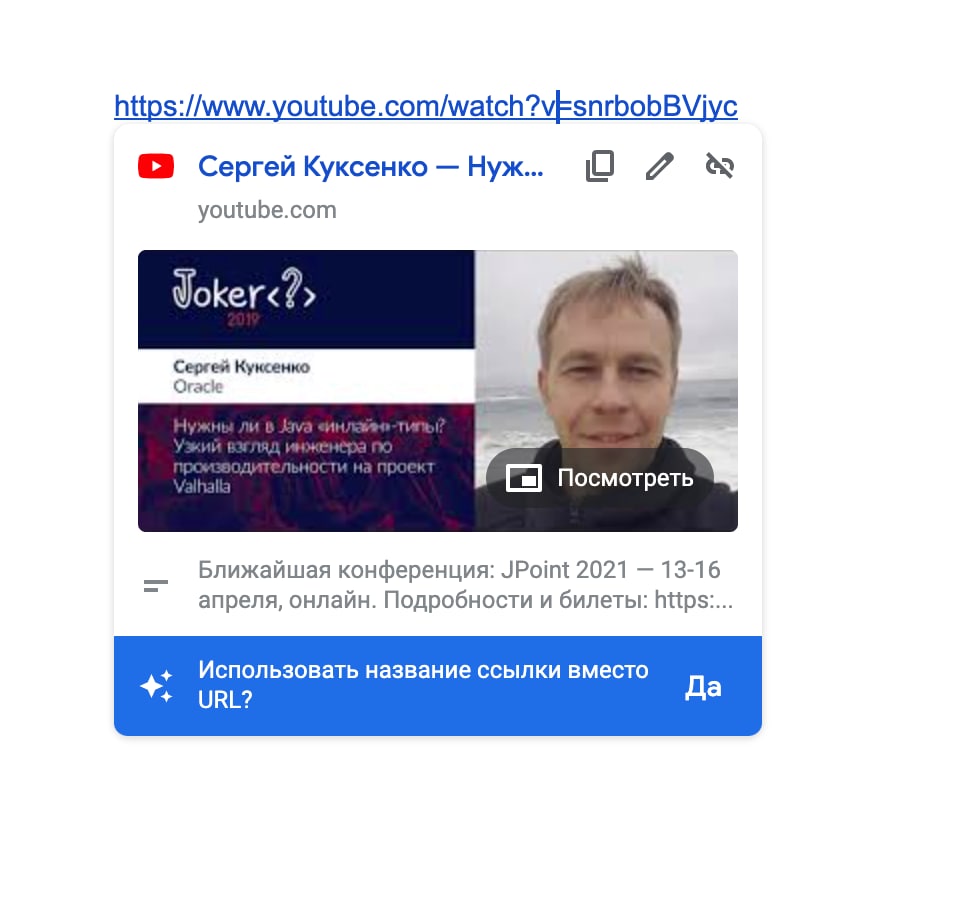Click the Ближайшая конференция description text
The width and height of the screenshot is (974, 912).
point(465,585)
